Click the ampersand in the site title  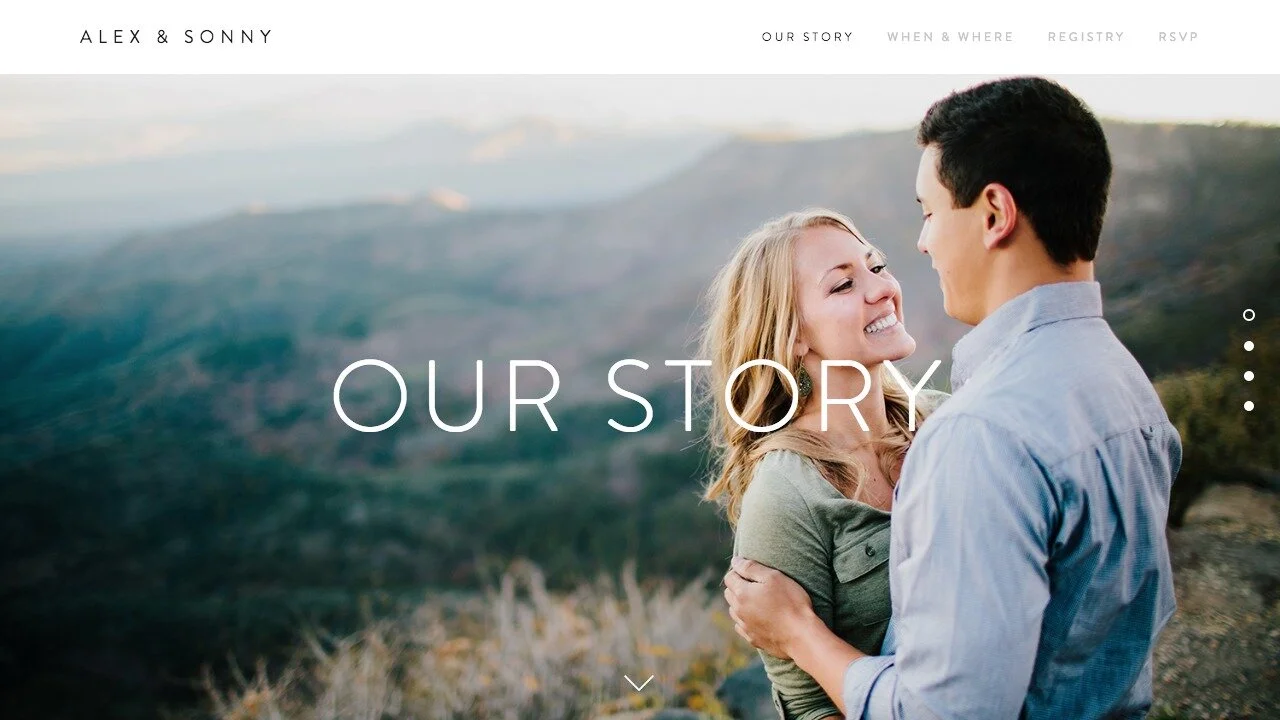[163, 37]
